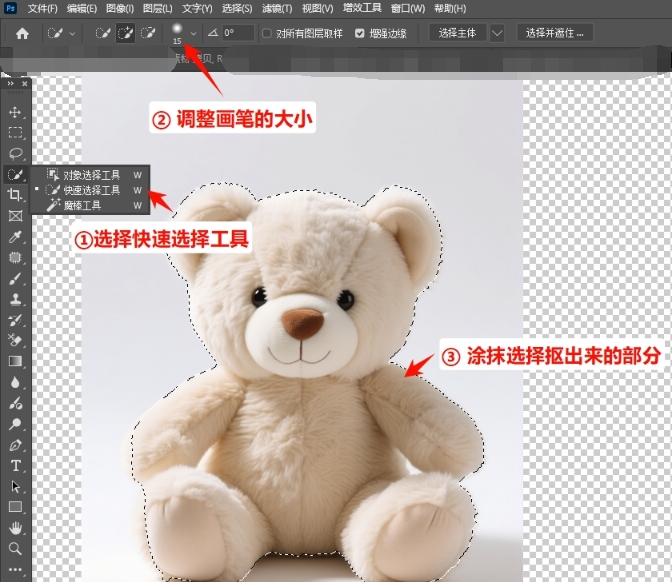Select the Spot Healing Brush tool
The width and height of the screenshot is (672, 582).
15,258
